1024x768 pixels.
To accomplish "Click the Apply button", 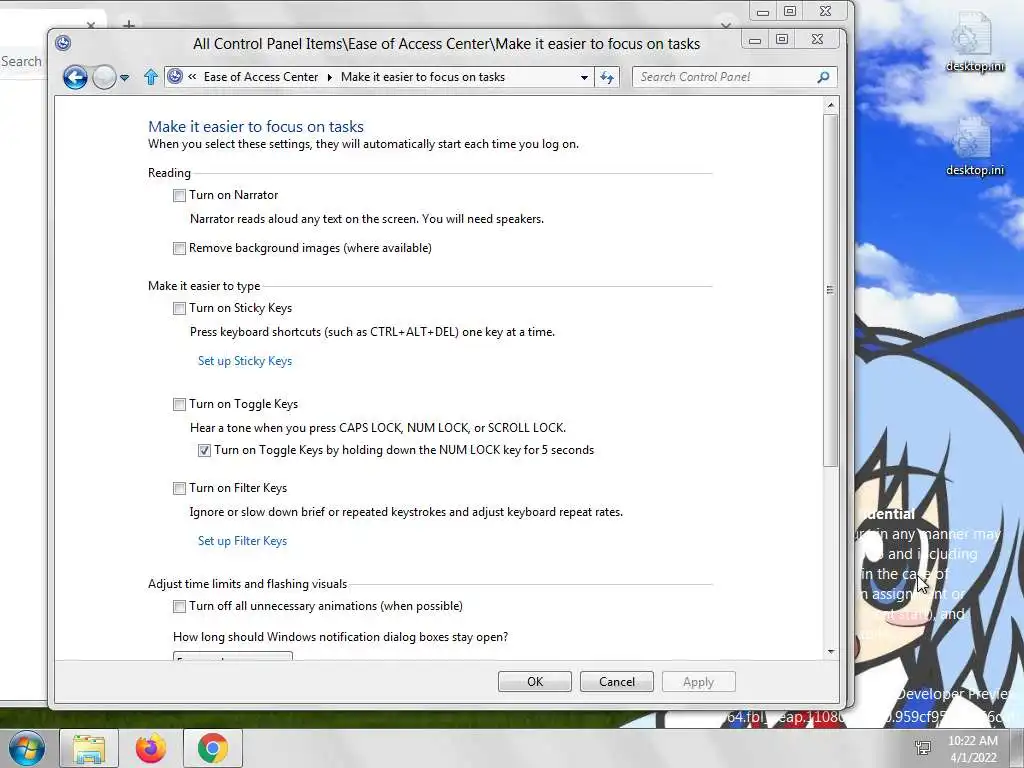I will tap(698, 682).
